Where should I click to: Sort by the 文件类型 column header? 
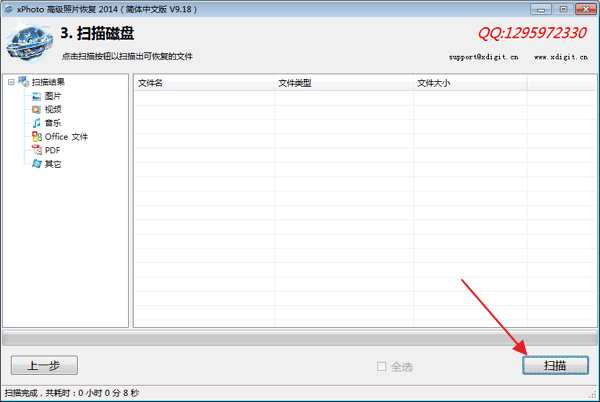pos(344,83)
